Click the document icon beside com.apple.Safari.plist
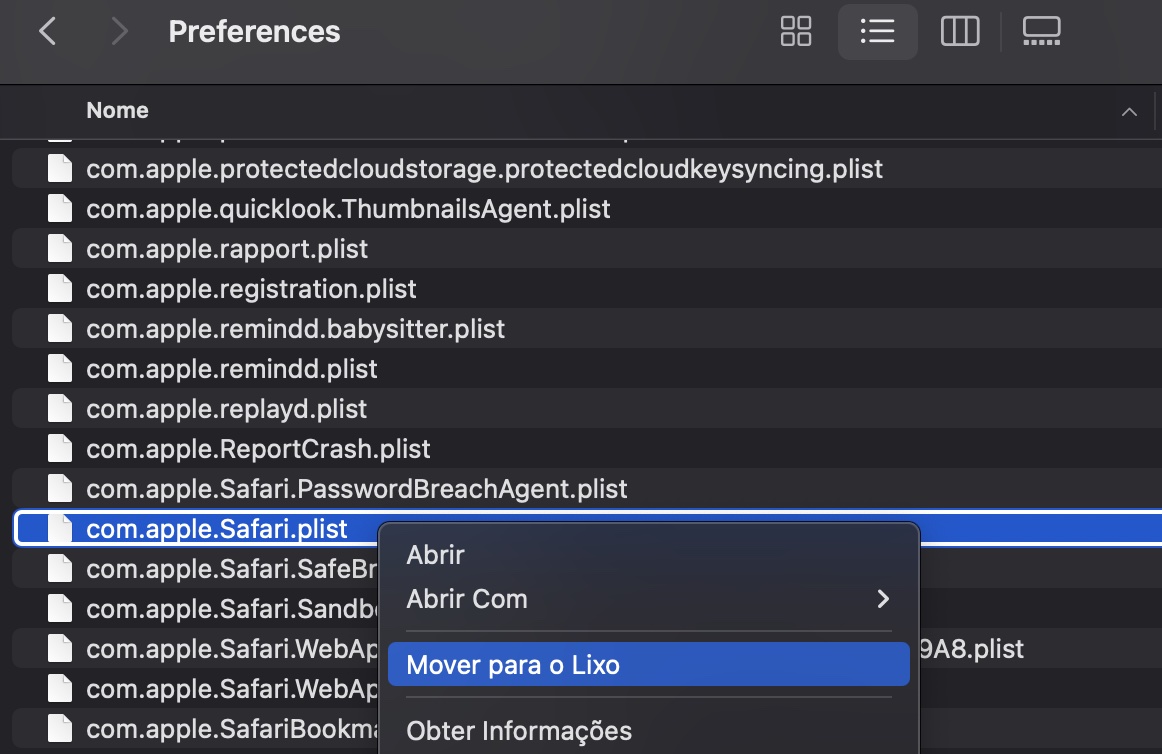 (59, 528)
